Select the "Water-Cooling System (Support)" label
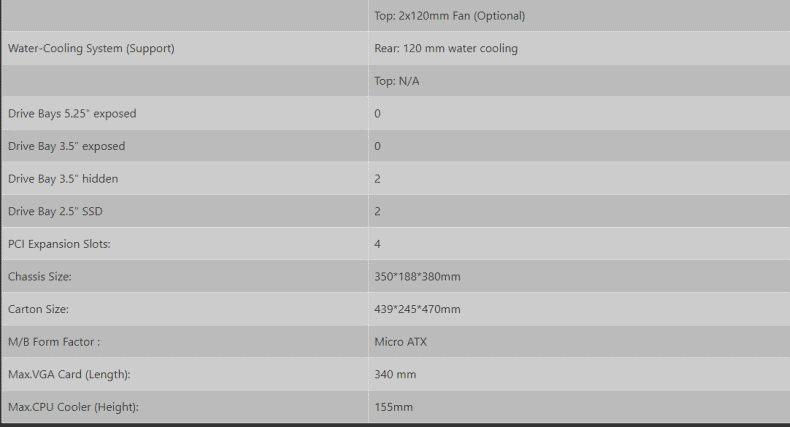 [x=91, y=48]
